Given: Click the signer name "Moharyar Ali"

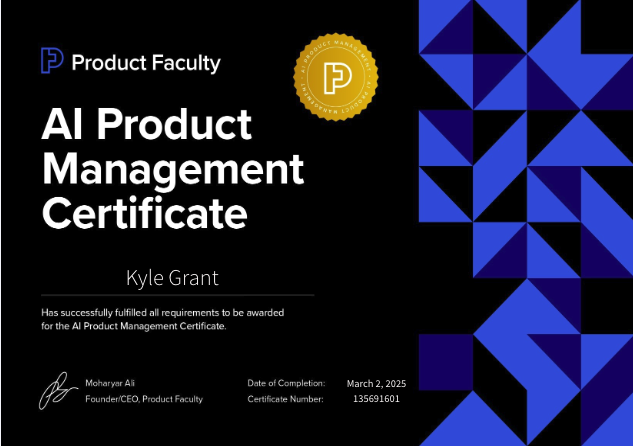Looking at the screenshot, I should pyautogui.click(x=110, y=383).
